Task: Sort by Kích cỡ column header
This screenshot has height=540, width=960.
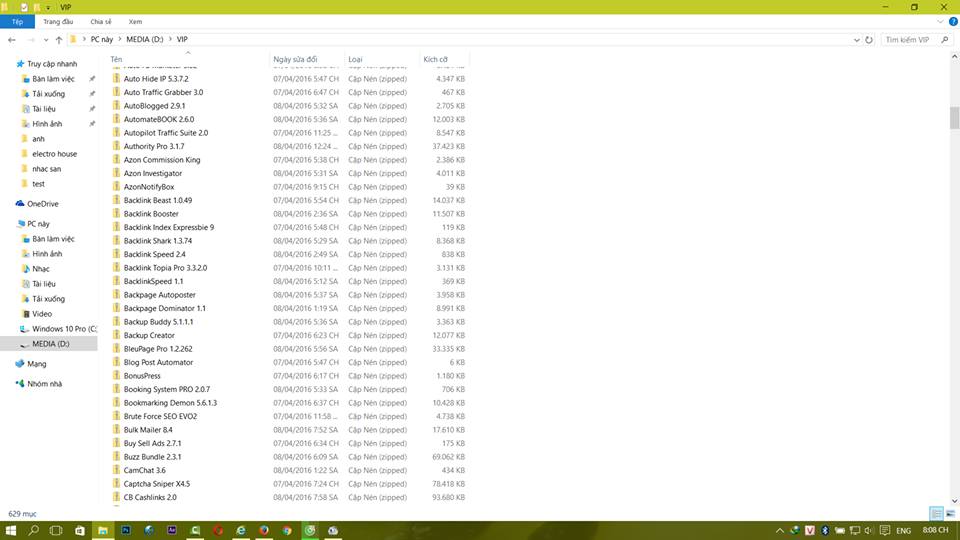Action: click(x=444, y=59)
